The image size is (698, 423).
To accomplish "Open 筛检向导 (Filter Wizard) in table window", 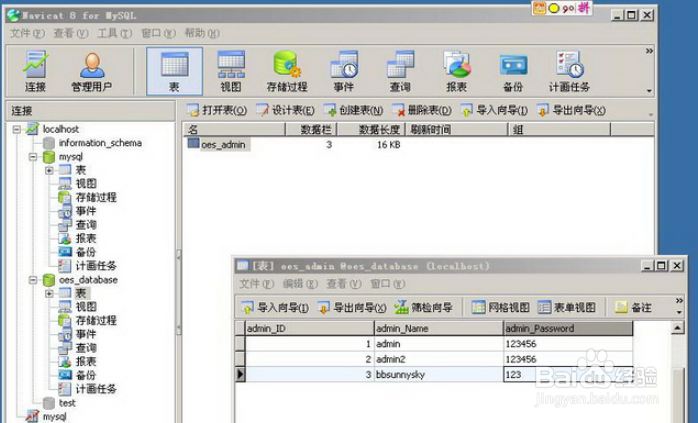I will tap(423, 307).
